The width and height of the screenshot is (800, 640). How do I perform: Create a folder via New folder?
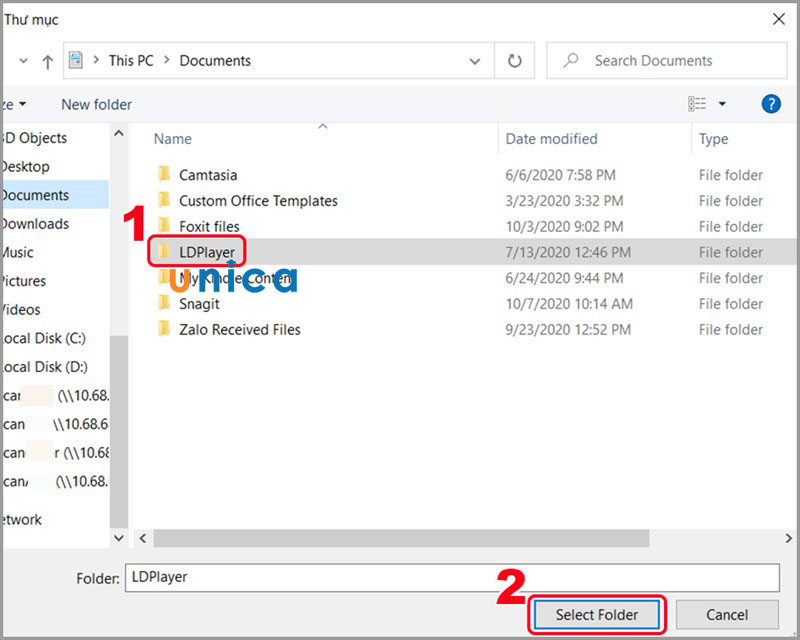click(95, 104)
